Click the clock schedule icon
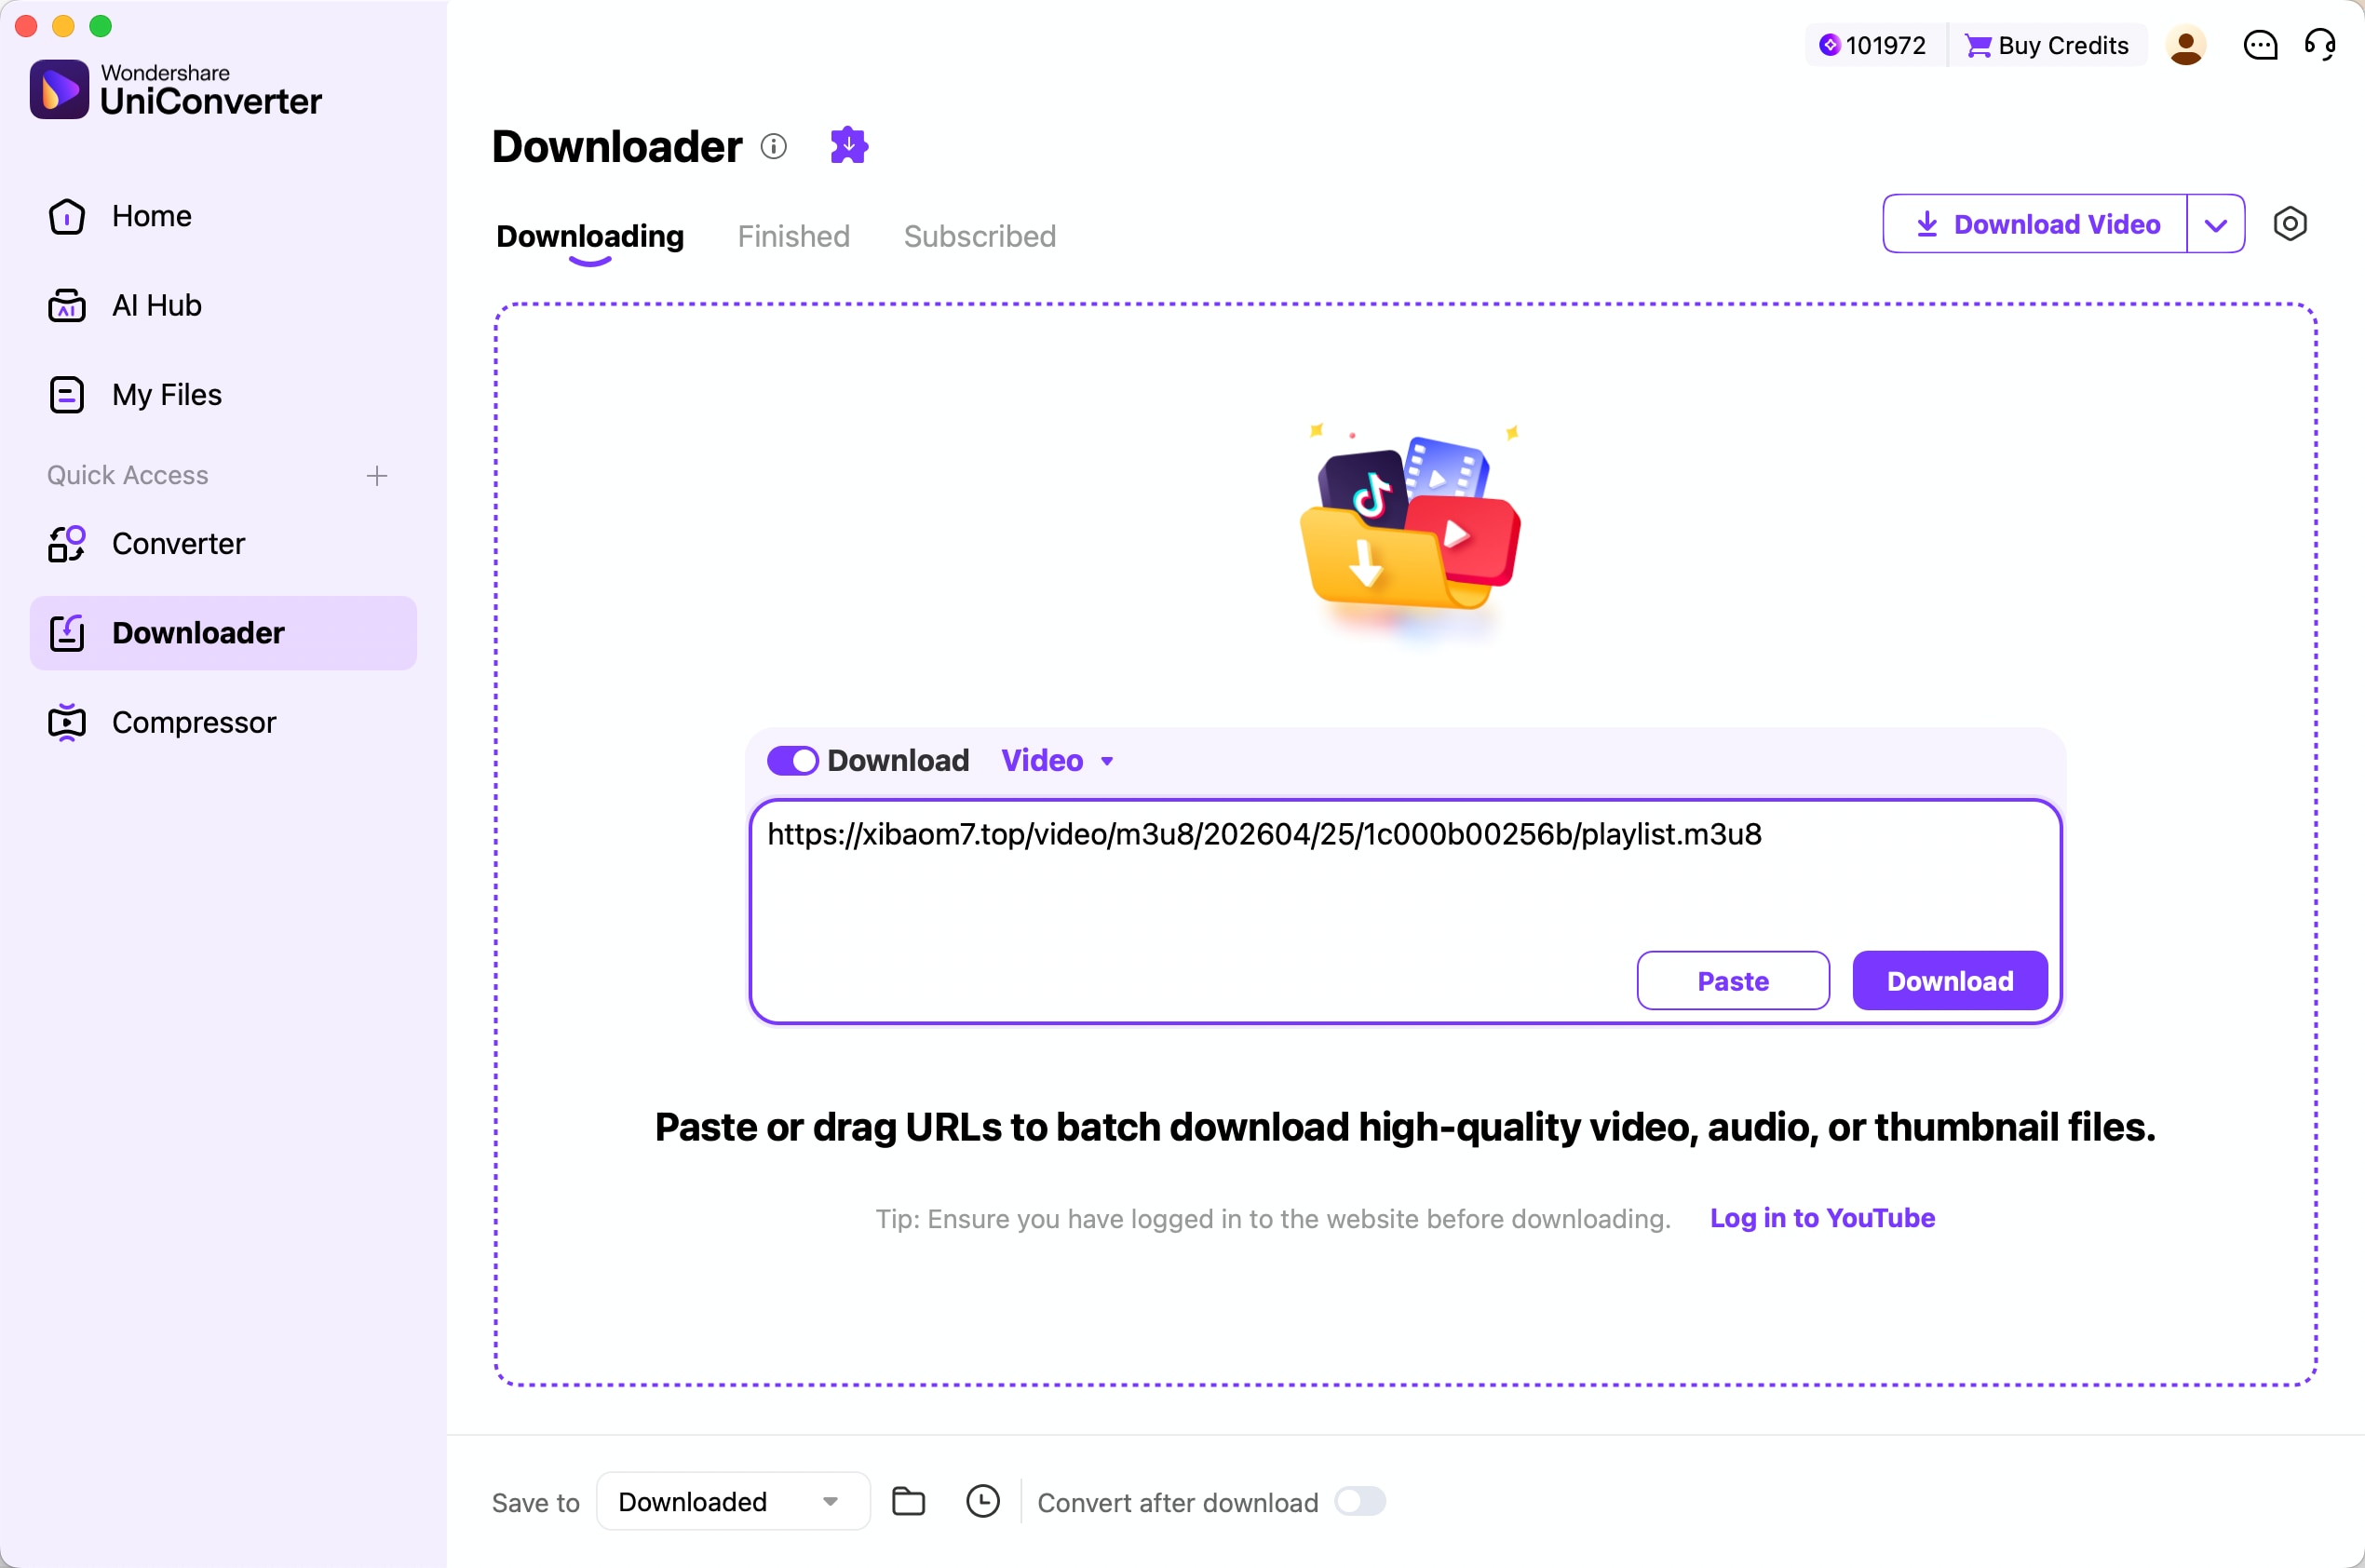The width and height of the screenshot is (2365, 1568). 983,1501
